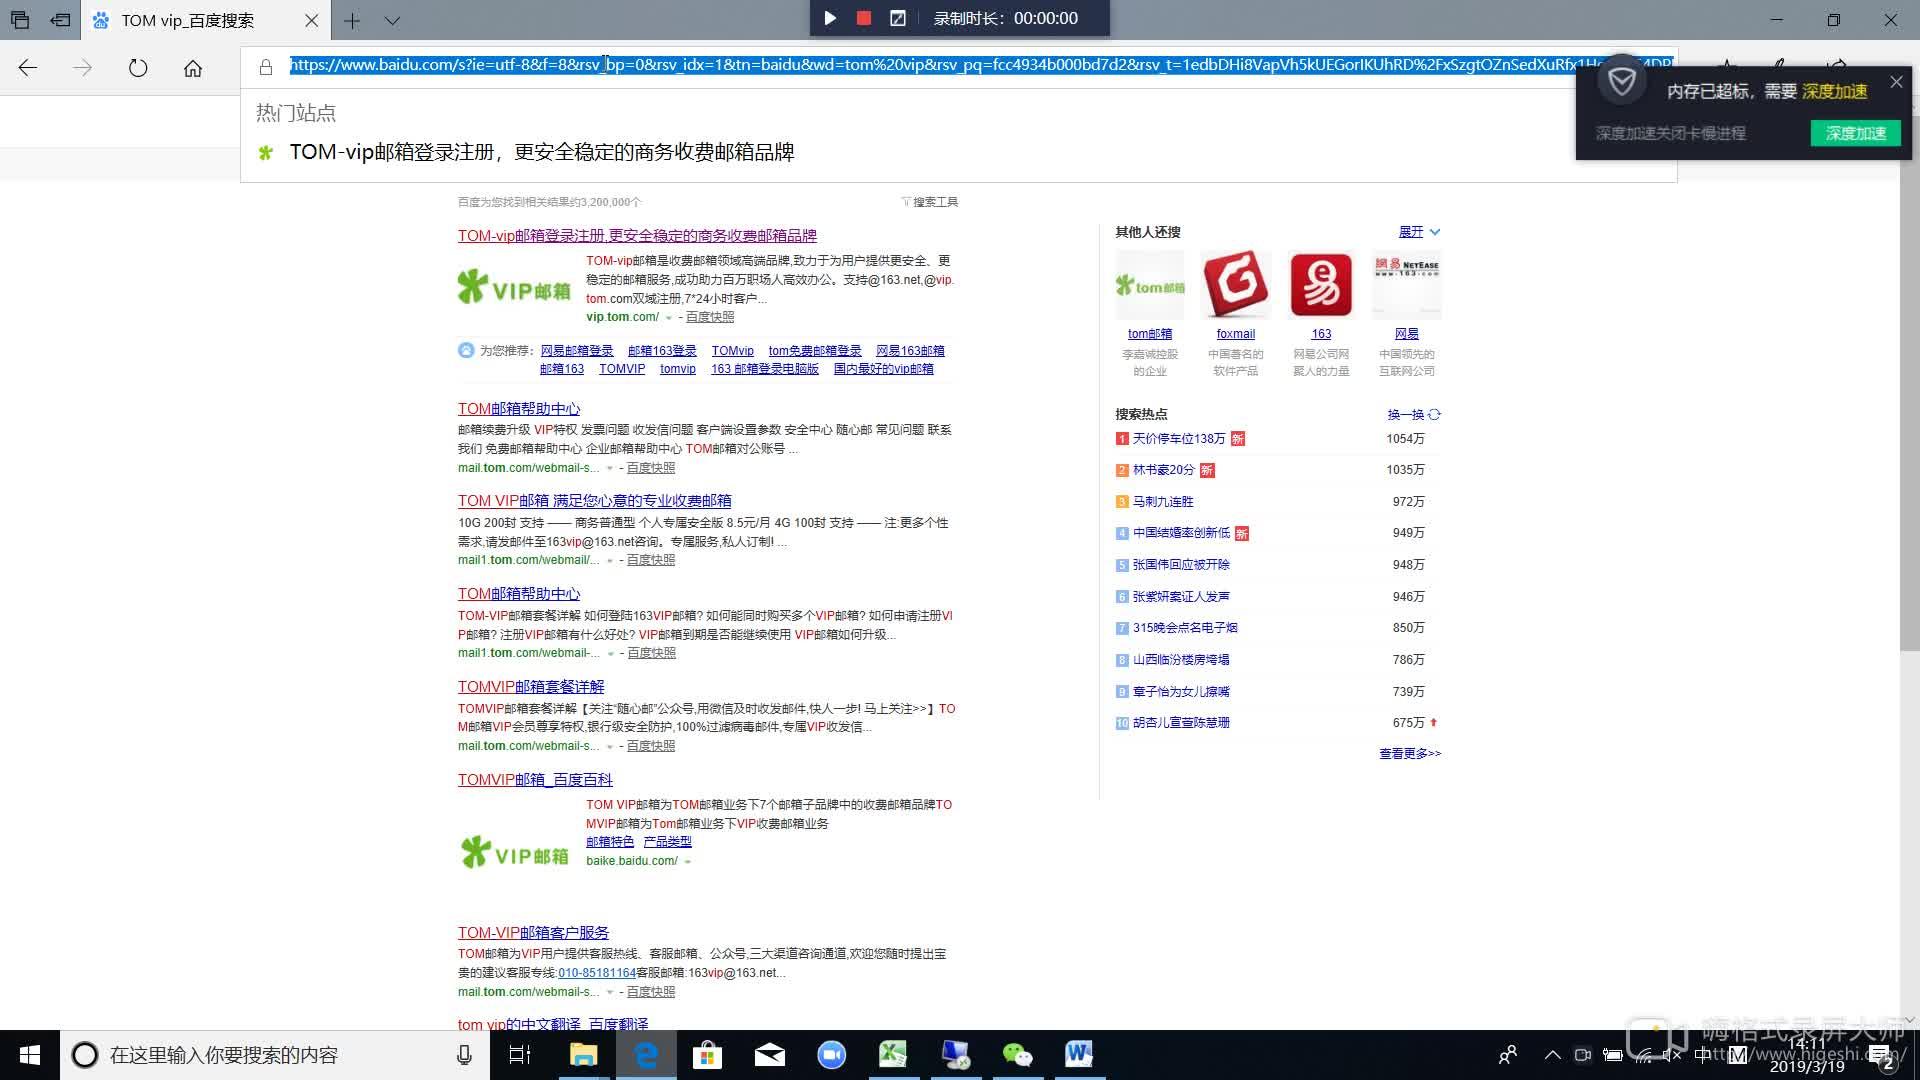Open hot topic 马刺九连胜

tap(1163, 502)
